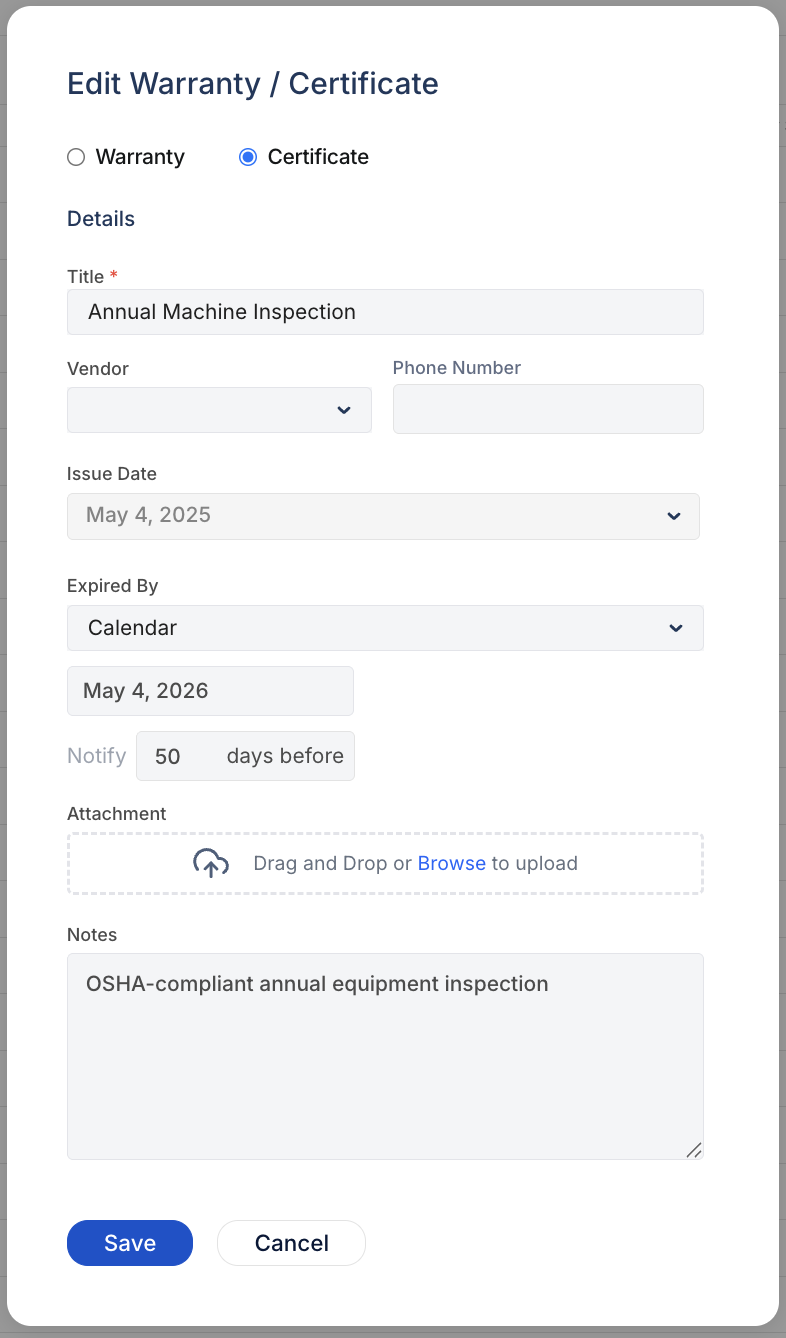Click the Expired By chevron icon

(674, 628)
